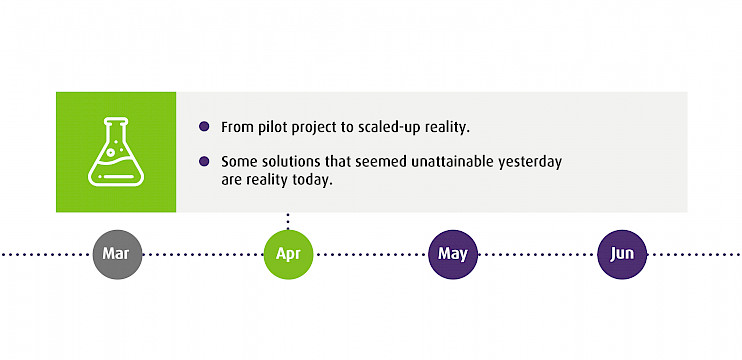Screen dimensions: 742x360
Task: Click the empty gray panel area right of text
Action: [x=625, y=152]
